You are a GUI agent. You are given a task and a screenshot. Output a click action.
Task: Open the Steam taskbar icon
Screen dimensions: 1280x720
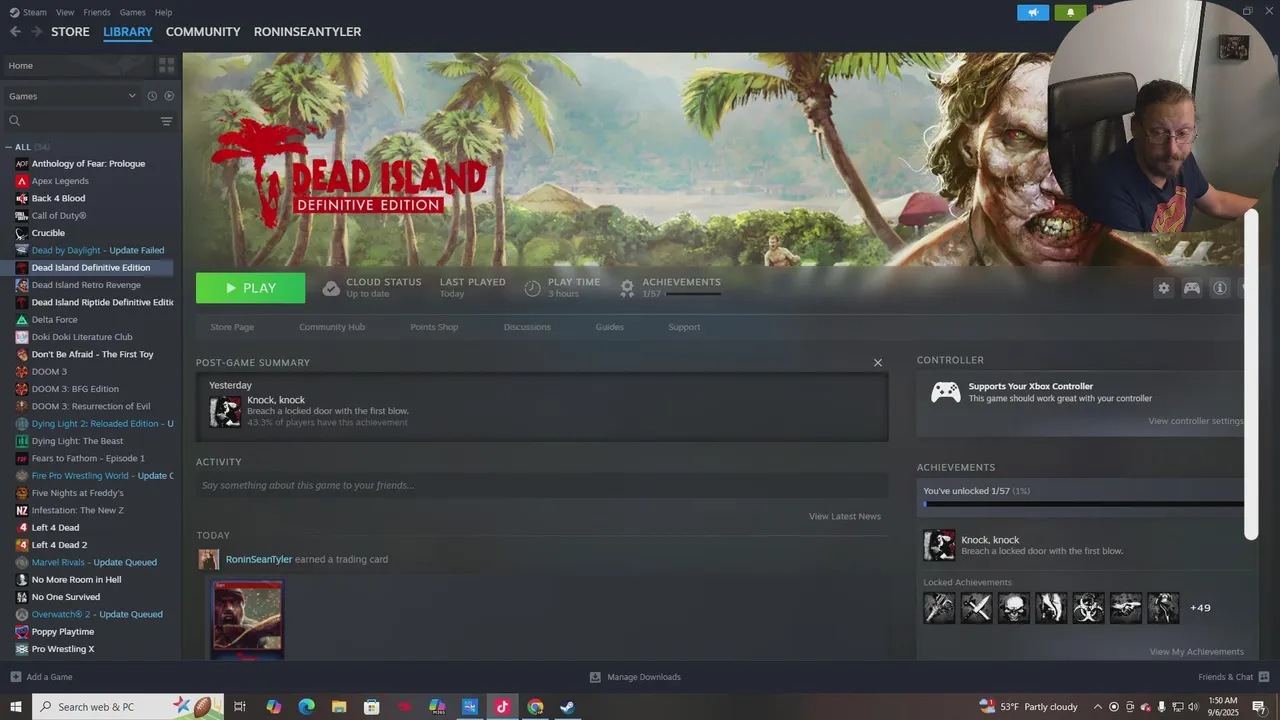[567, 707]
